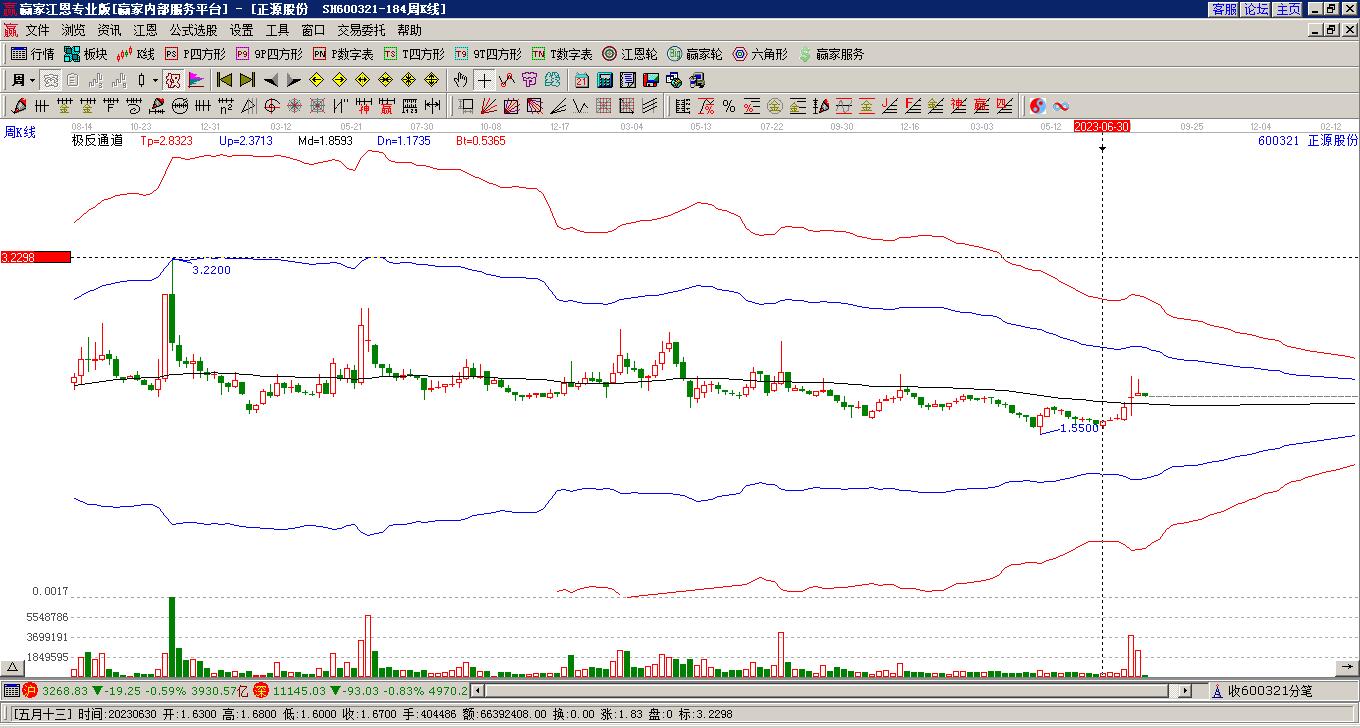Open the 9T四方形 chart tool

pyautogui.click(x=487, y=54)
